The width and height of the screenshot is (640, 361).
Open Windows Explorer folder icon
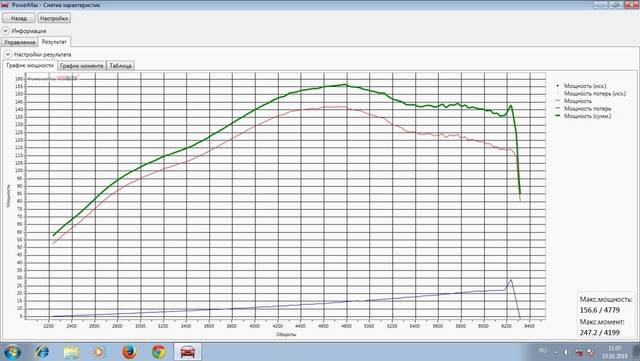click(x=71, y=352)
